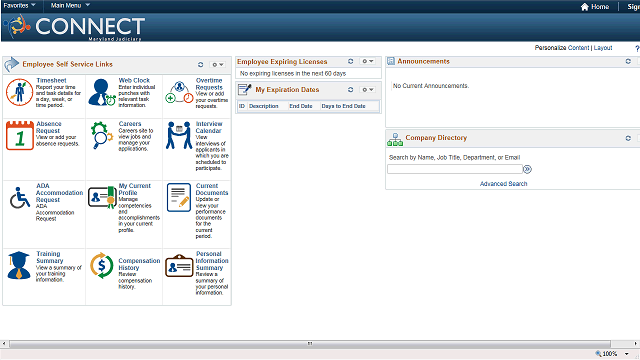Viewport: 640px width, 360px height.
Task: Open the Absence Request link
Action: (x=49, y=127)
